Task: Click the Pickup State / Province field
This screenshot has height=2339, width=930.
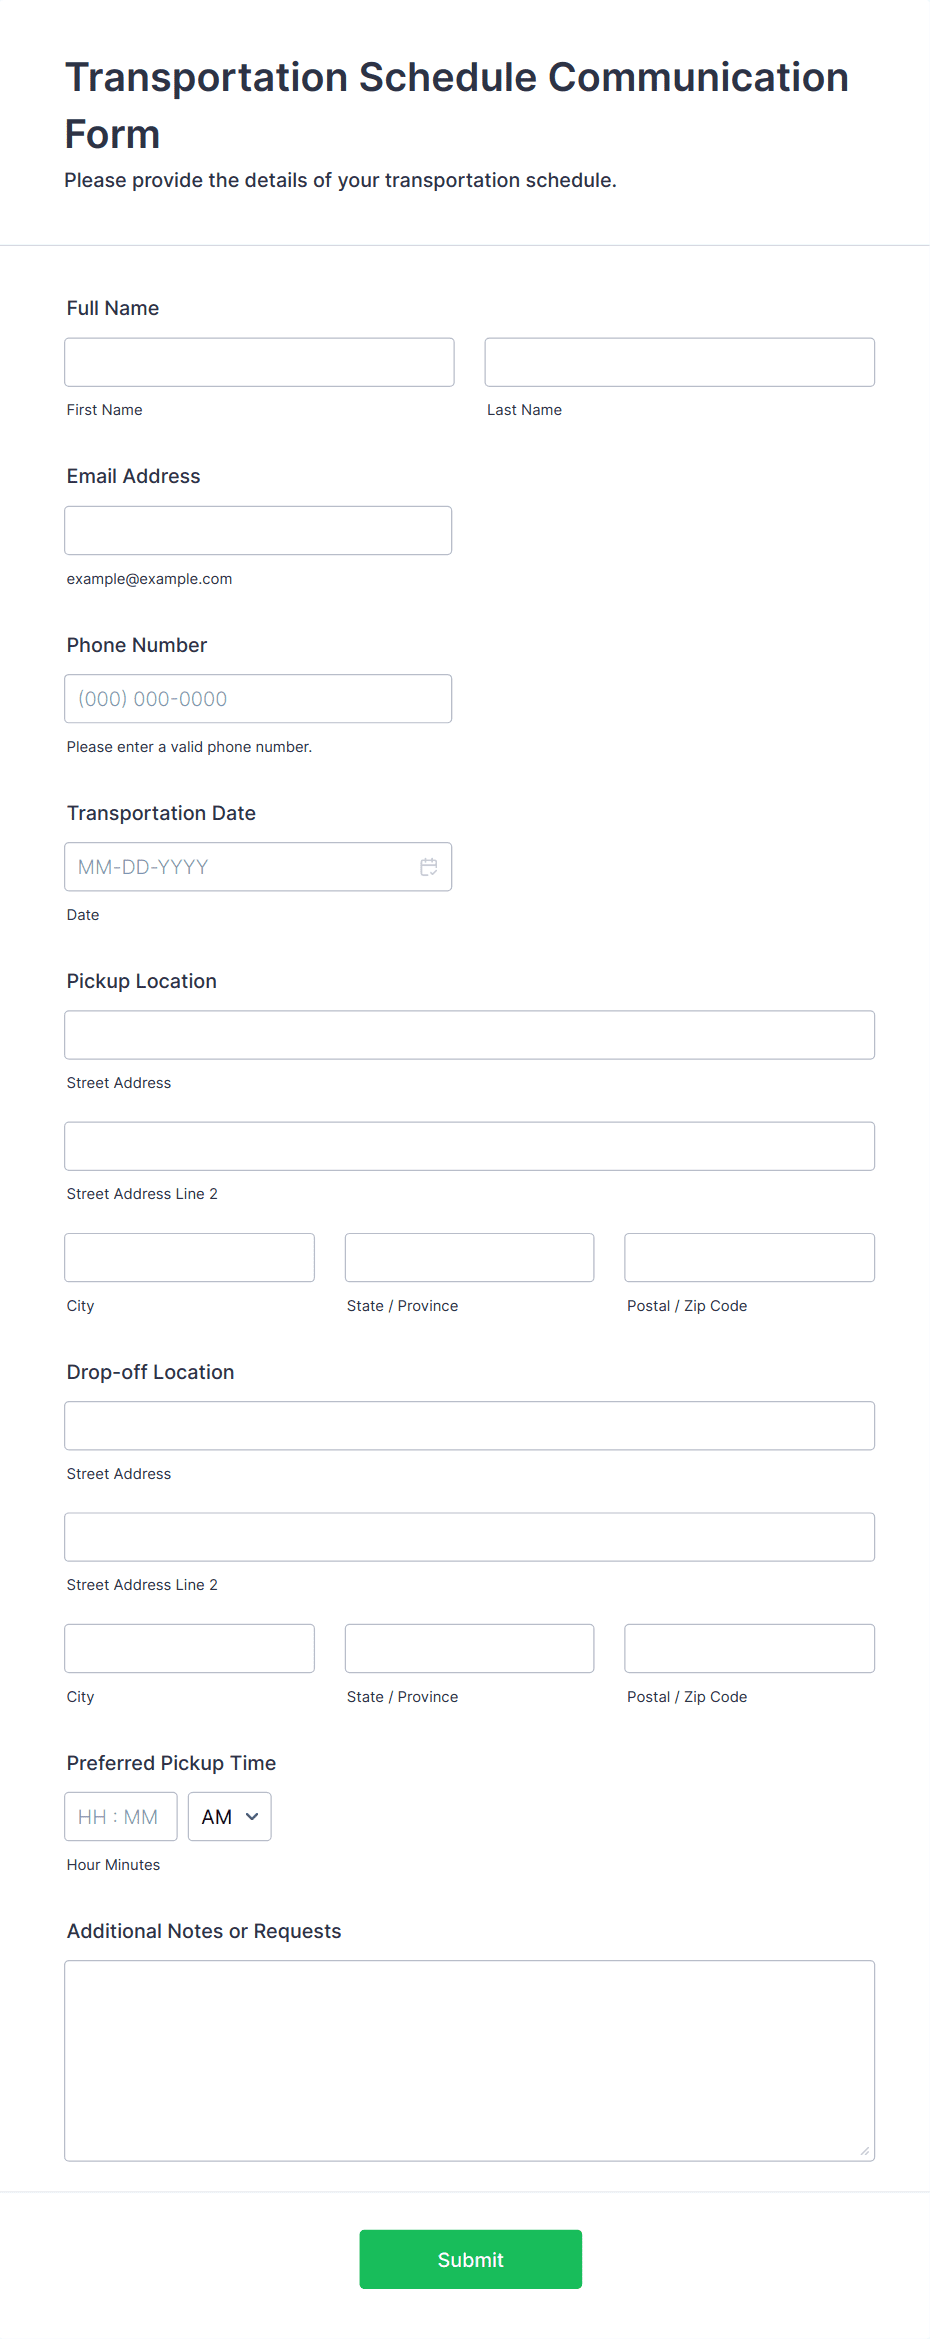Action: click(x=469, y=1257)
